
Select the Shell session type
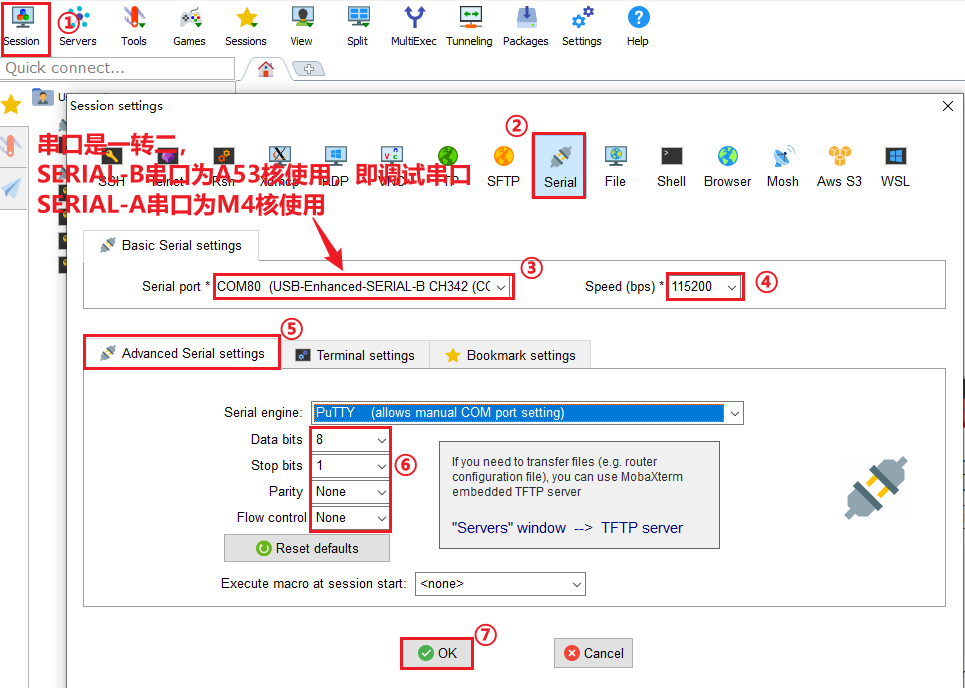click(x=671, y=166)
